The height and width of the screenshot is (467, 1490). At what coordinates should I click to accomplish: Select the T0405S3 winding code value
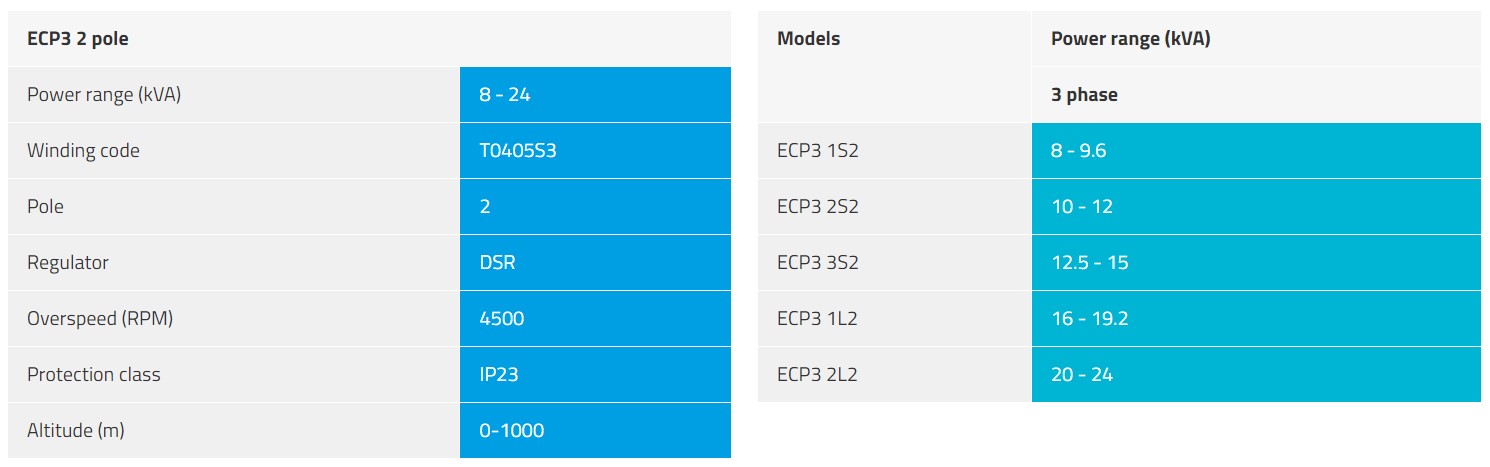point(517,151)
